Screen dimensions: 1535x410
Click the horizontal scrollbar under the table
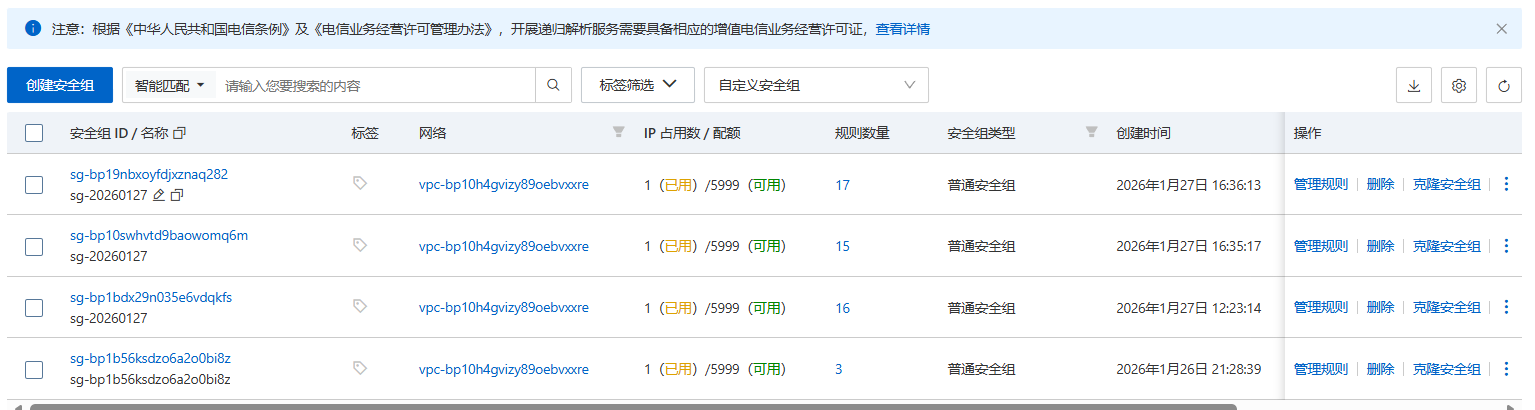tap(633, 406)
